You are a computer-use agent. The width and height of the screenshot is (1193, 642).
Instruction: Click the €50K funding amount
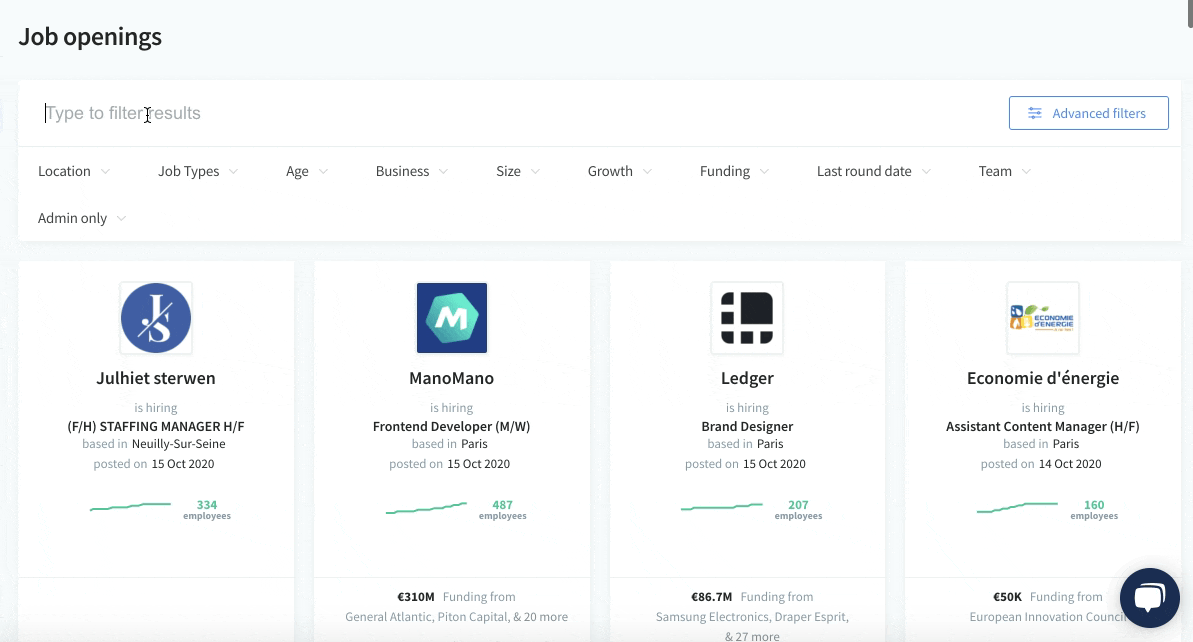click(x=1007, y=597)
